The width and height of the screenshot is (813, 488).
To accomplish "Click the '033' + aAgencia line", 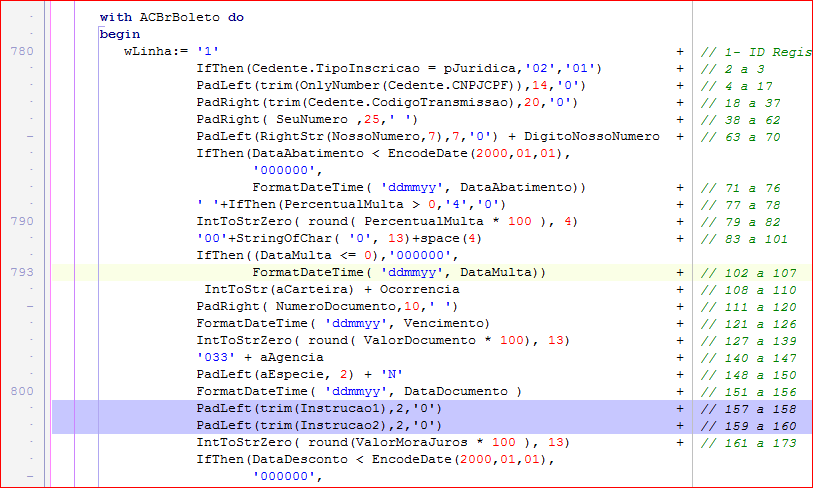I will [260, 357].
